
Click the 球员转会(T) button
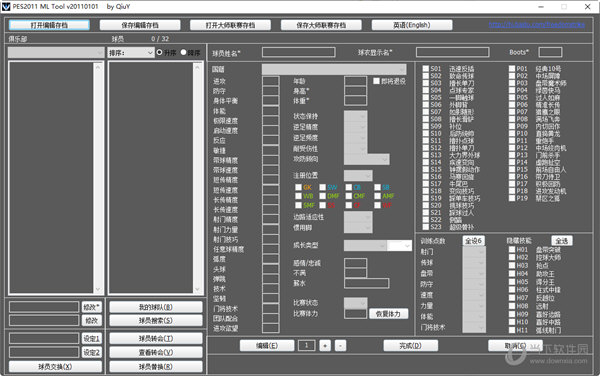156,339
